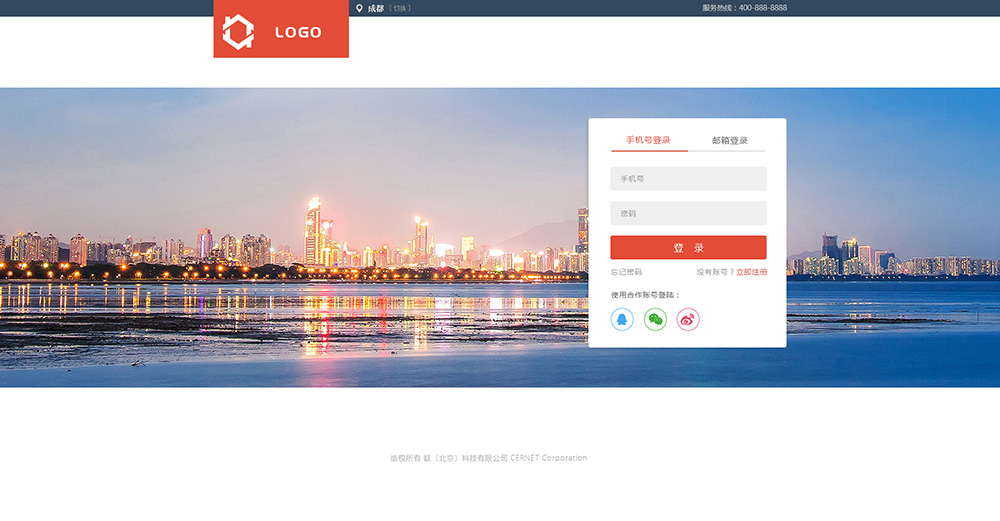Click the LOGO text in the red banner
The width and height of the screenshot is (1000, 521).
(298, 32)
